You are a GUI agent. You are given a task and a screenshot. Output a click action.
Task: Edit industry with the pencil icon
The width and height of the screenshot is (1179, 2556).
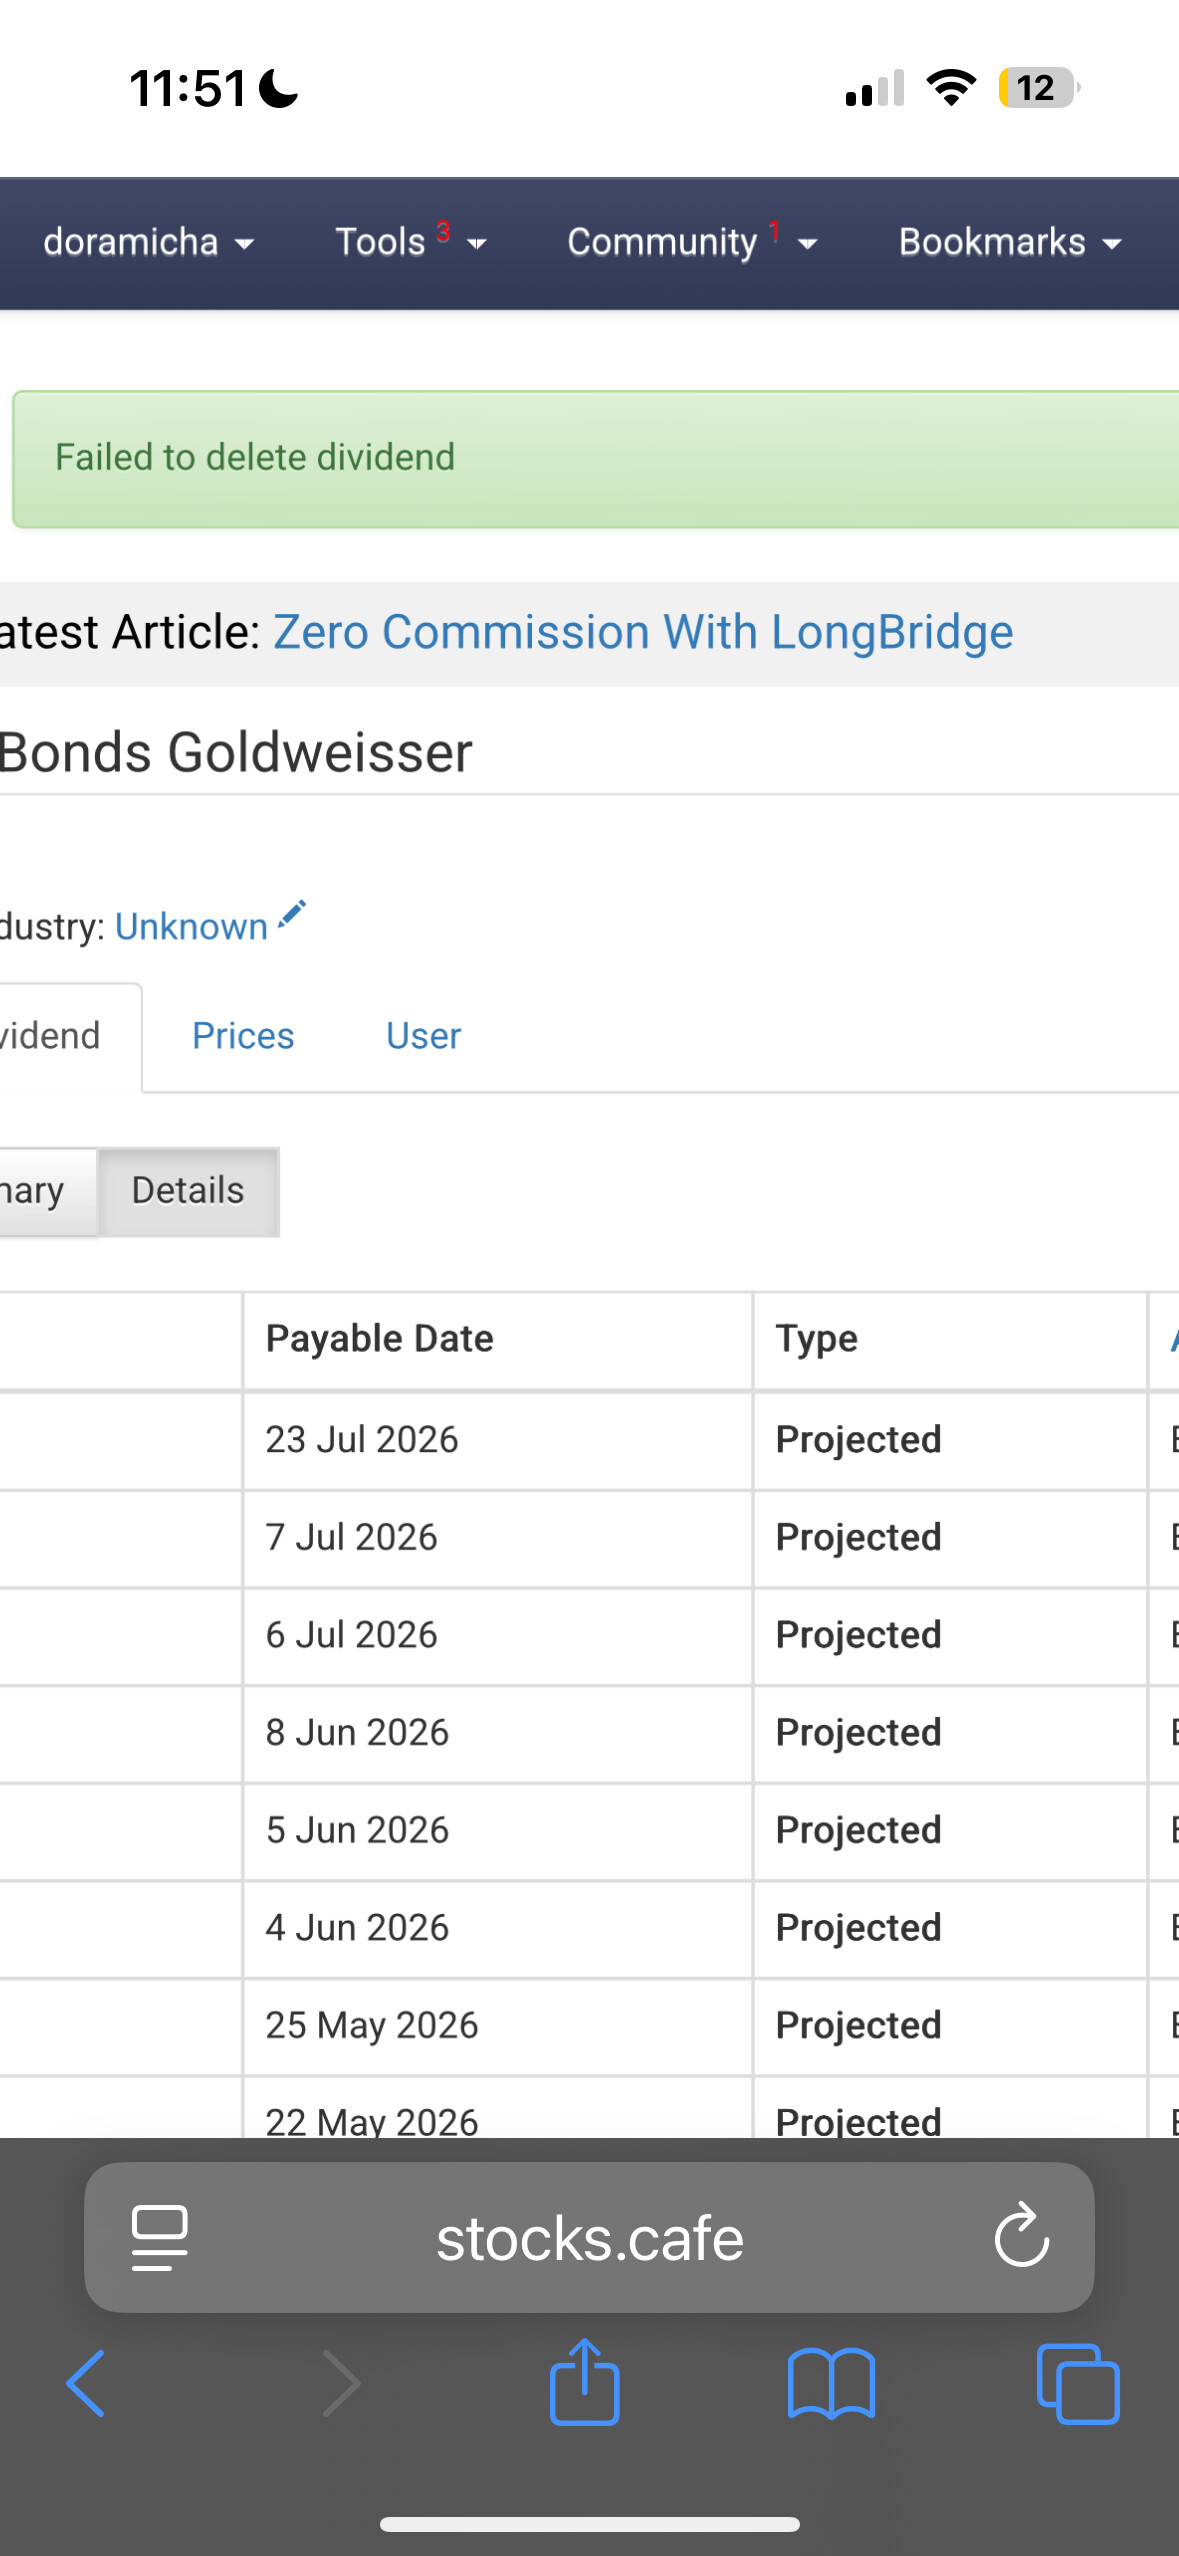click(292, 914)
